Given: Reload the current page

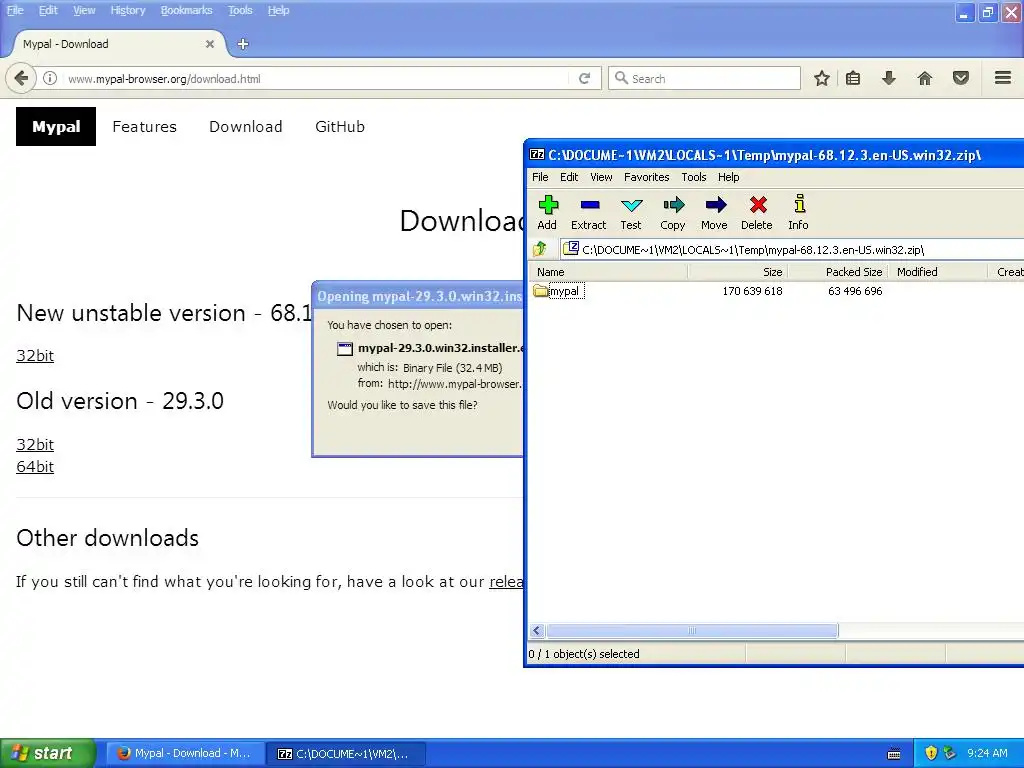Looking at the screenshot, I should click(584, 78).
